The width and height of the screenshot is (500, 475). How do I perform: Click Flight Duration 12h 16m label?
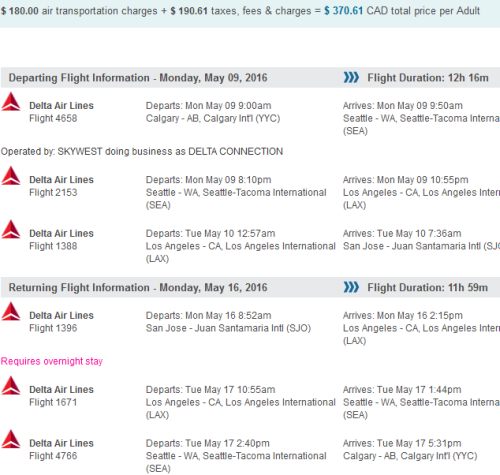click(x=428, y=78)
